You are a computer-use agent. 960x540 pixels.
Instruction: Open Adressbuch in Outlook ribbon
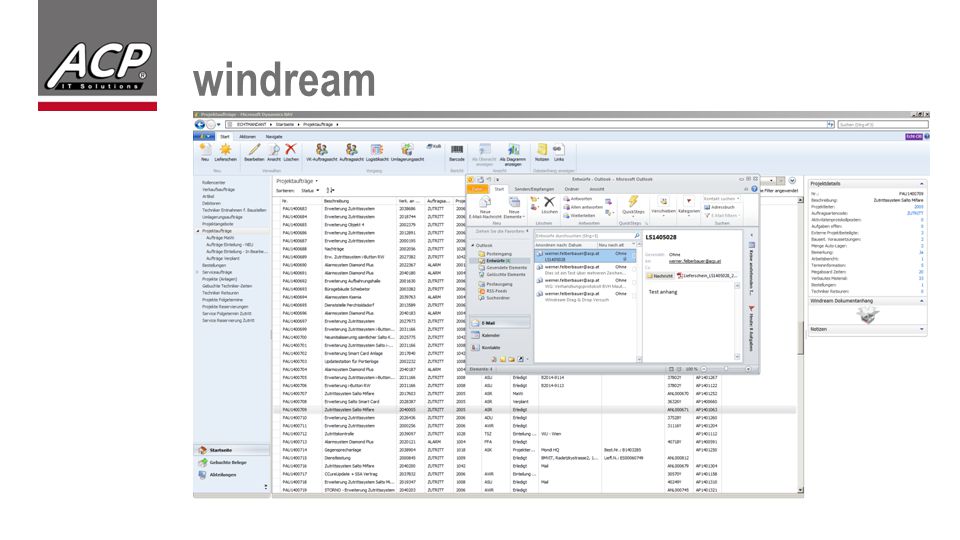tap(719, 207)
